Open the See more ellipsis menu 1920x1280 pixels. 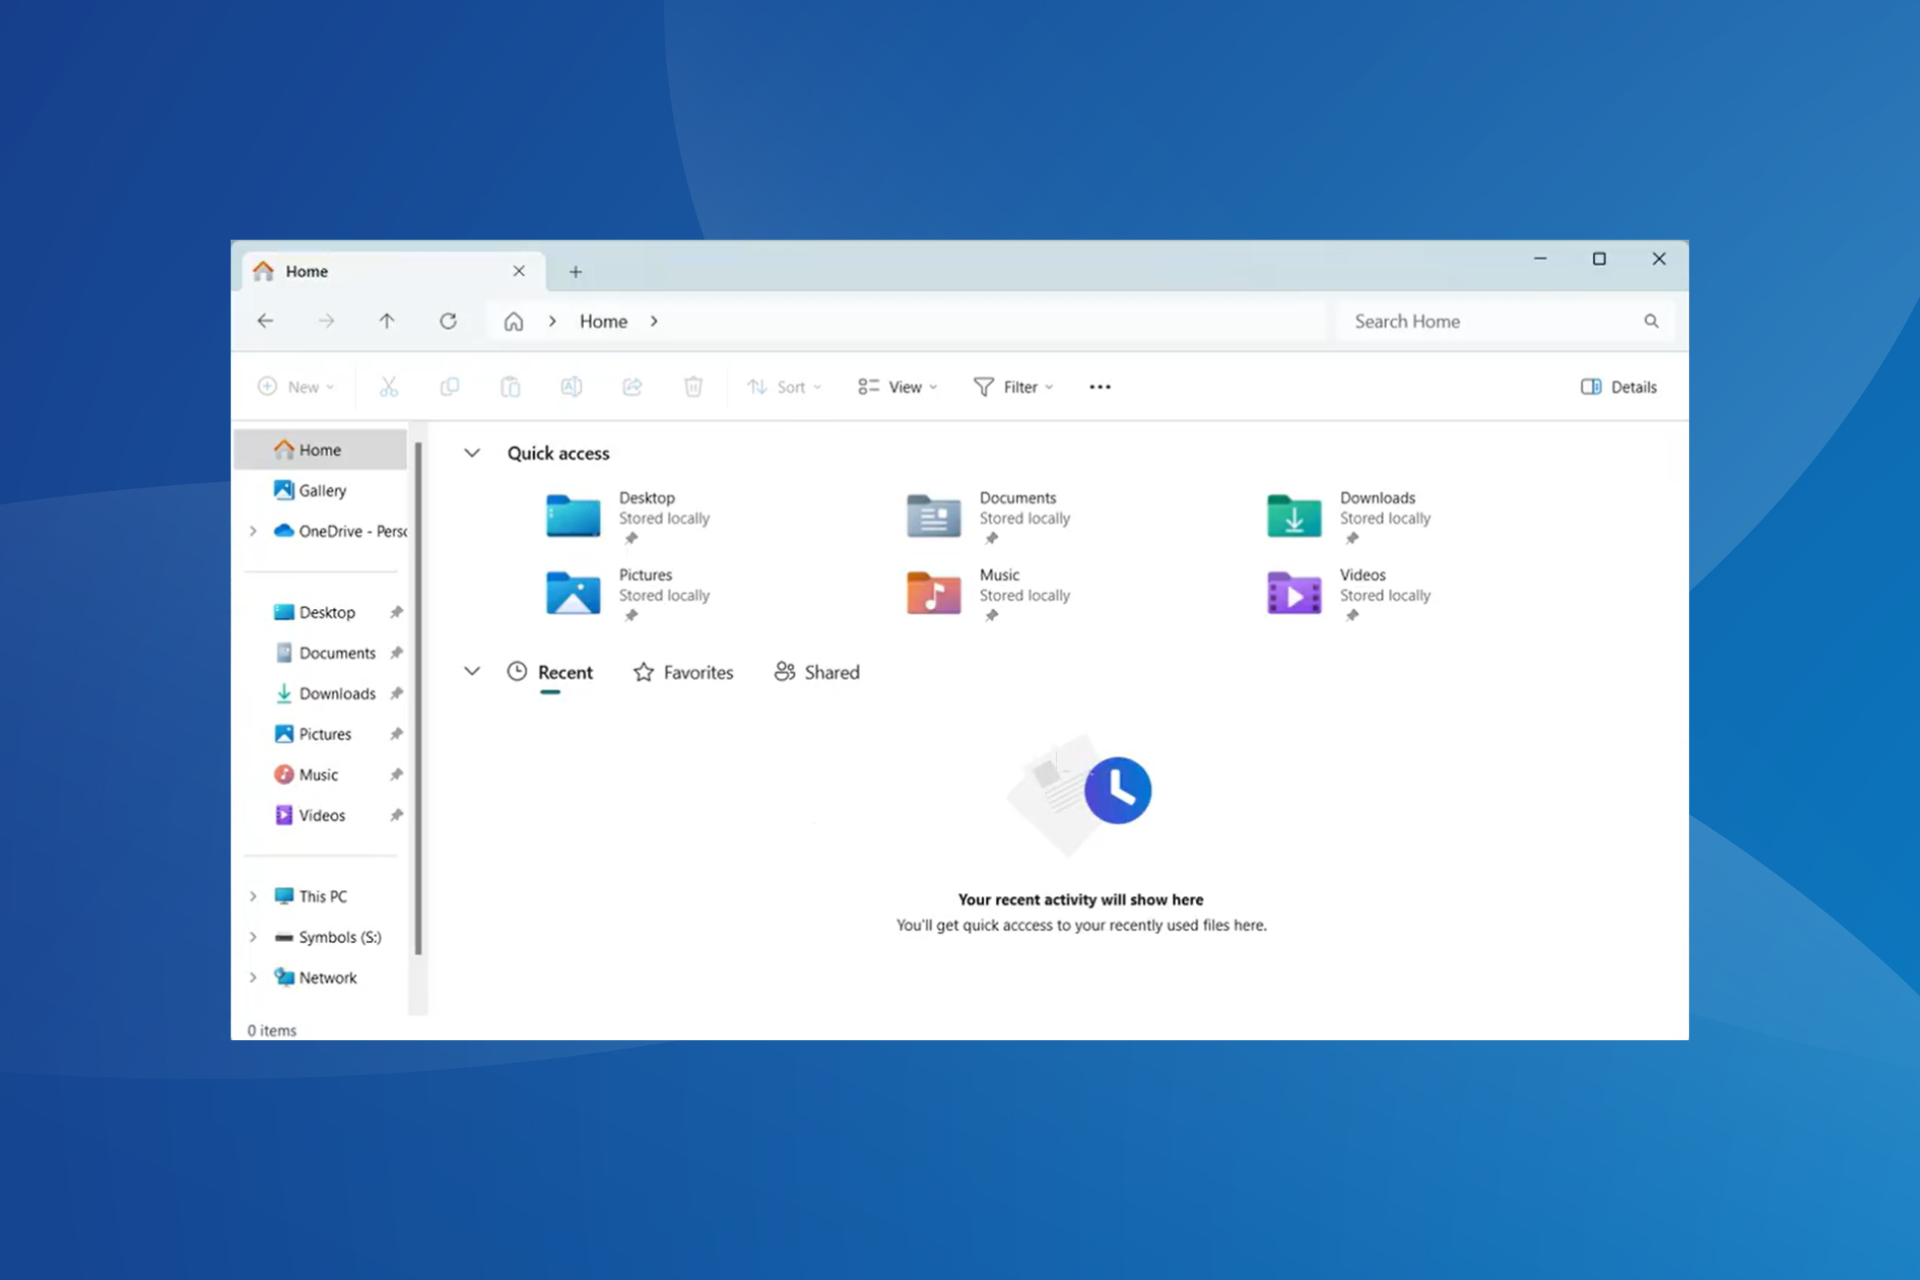(x=1100, y=387)
